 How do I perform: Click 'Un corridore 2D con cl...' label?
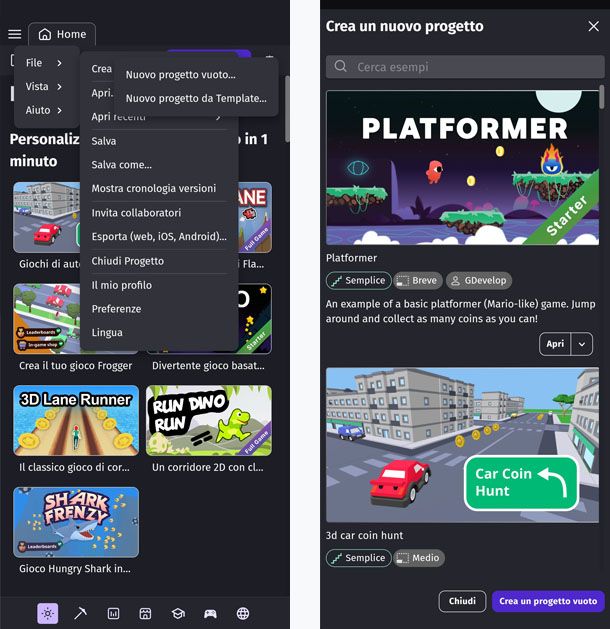pyautogui.click(x=208, y=467)
